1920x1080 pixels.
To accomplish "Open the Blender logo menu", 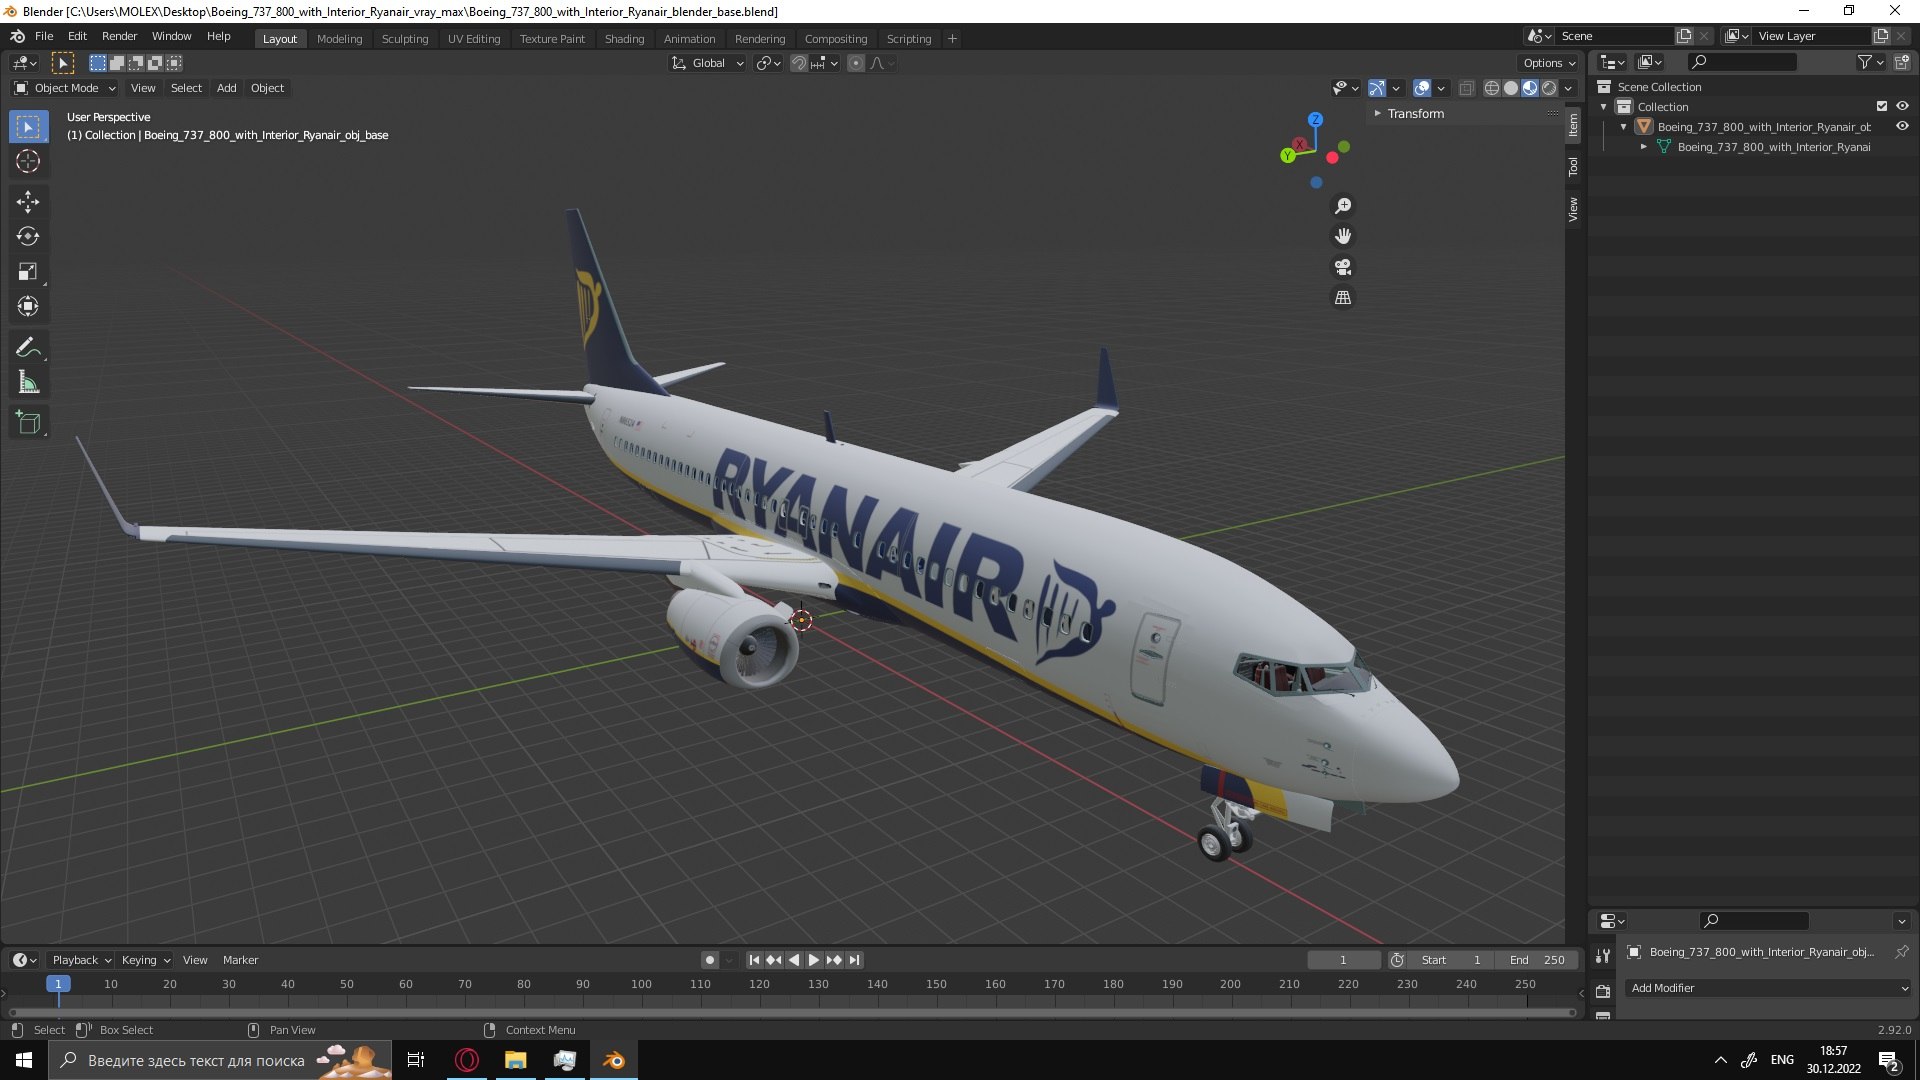I will tap(17, 36).
